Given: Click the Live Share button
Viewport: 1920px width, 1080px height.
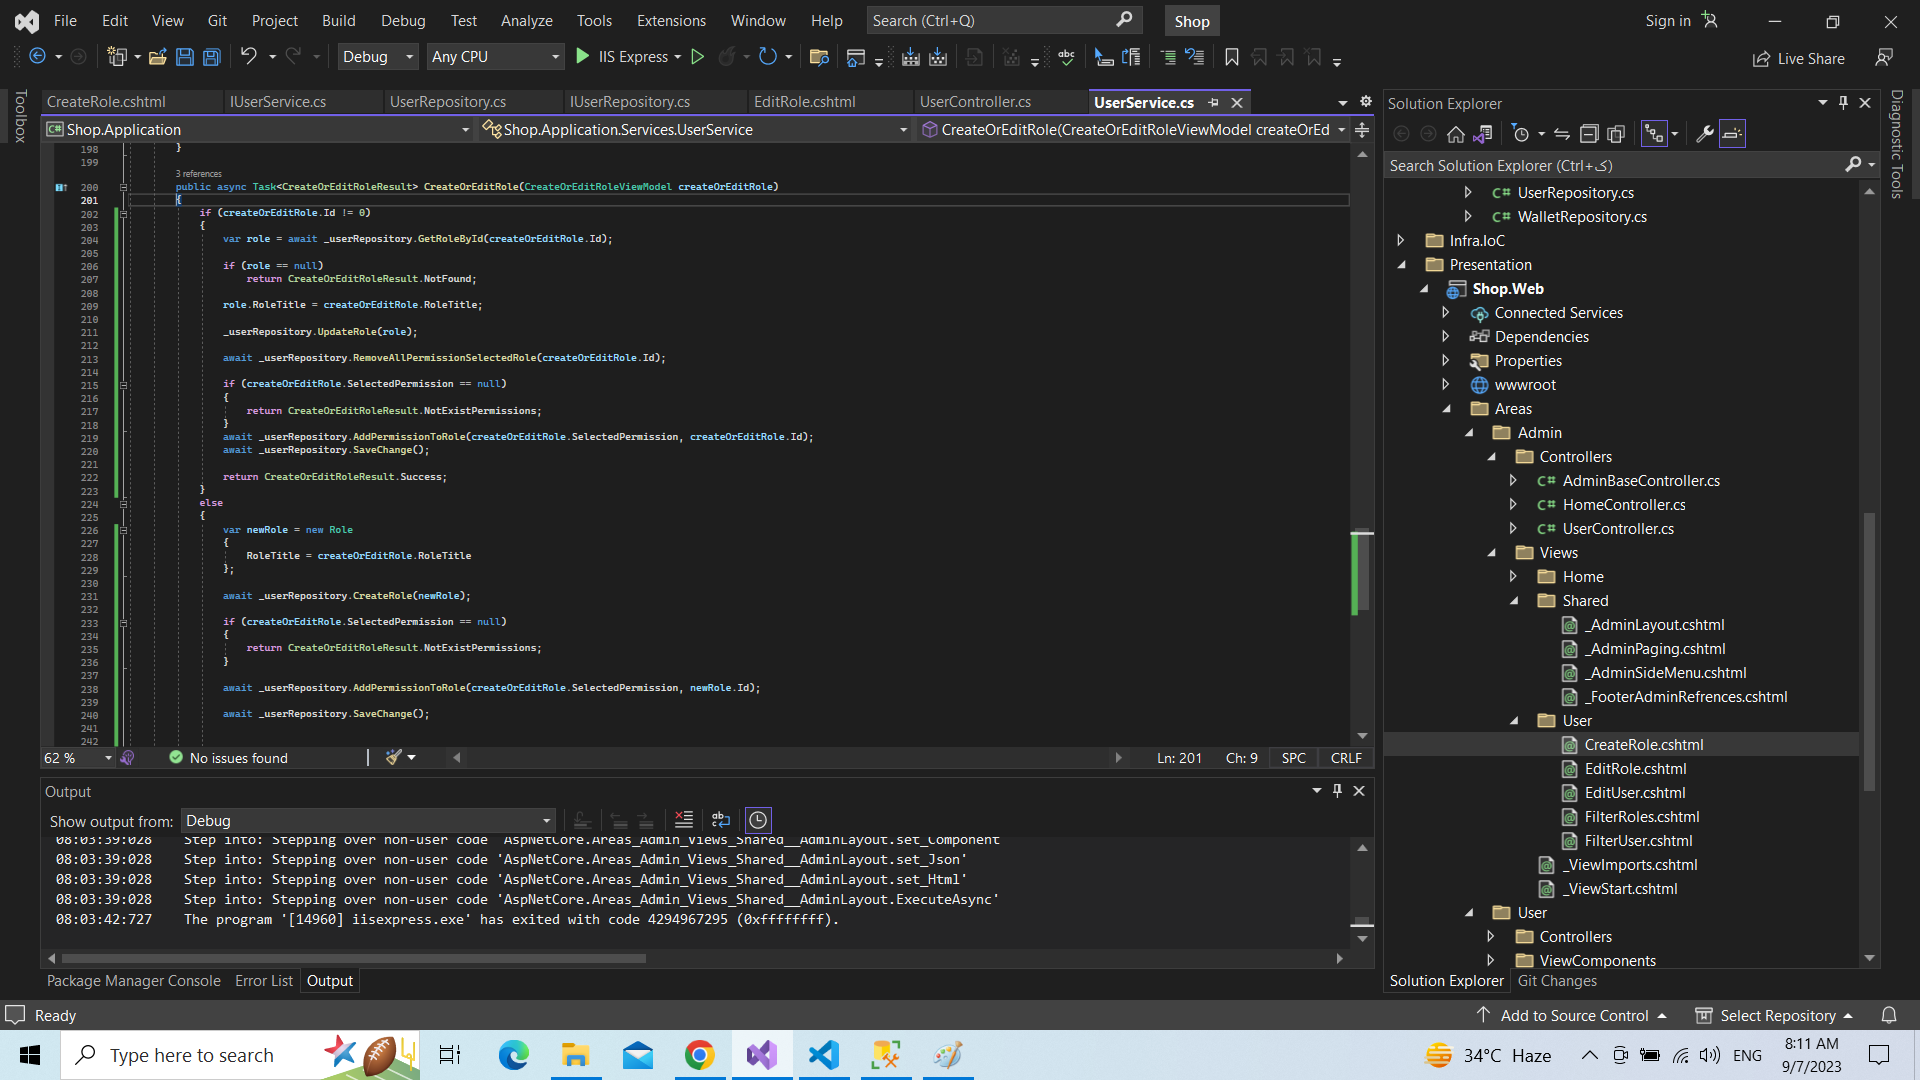Looking at the screenshot, I should (1799, 58).
